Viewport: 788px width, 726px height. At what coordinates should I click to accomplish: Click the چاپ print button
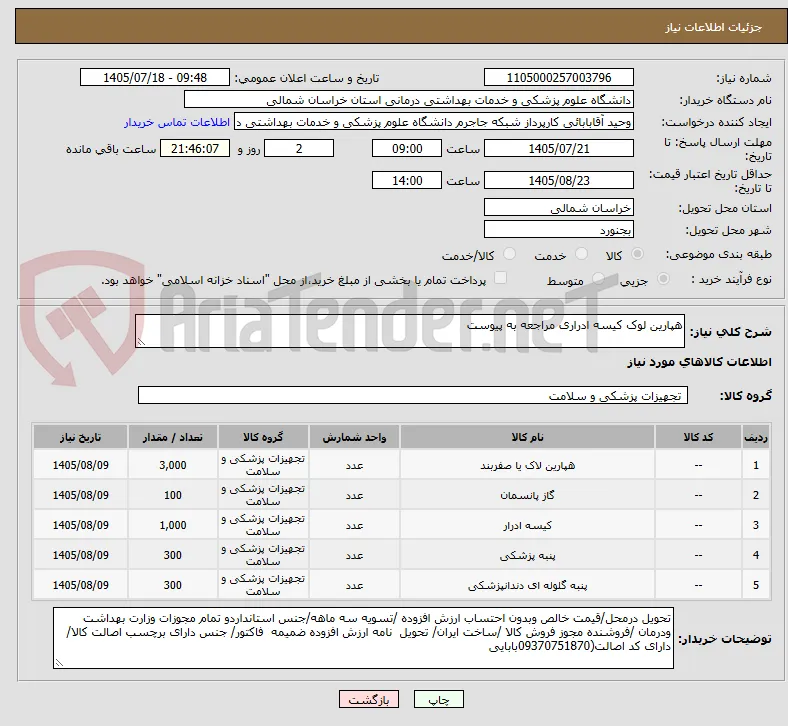click(x=439, y=699)
